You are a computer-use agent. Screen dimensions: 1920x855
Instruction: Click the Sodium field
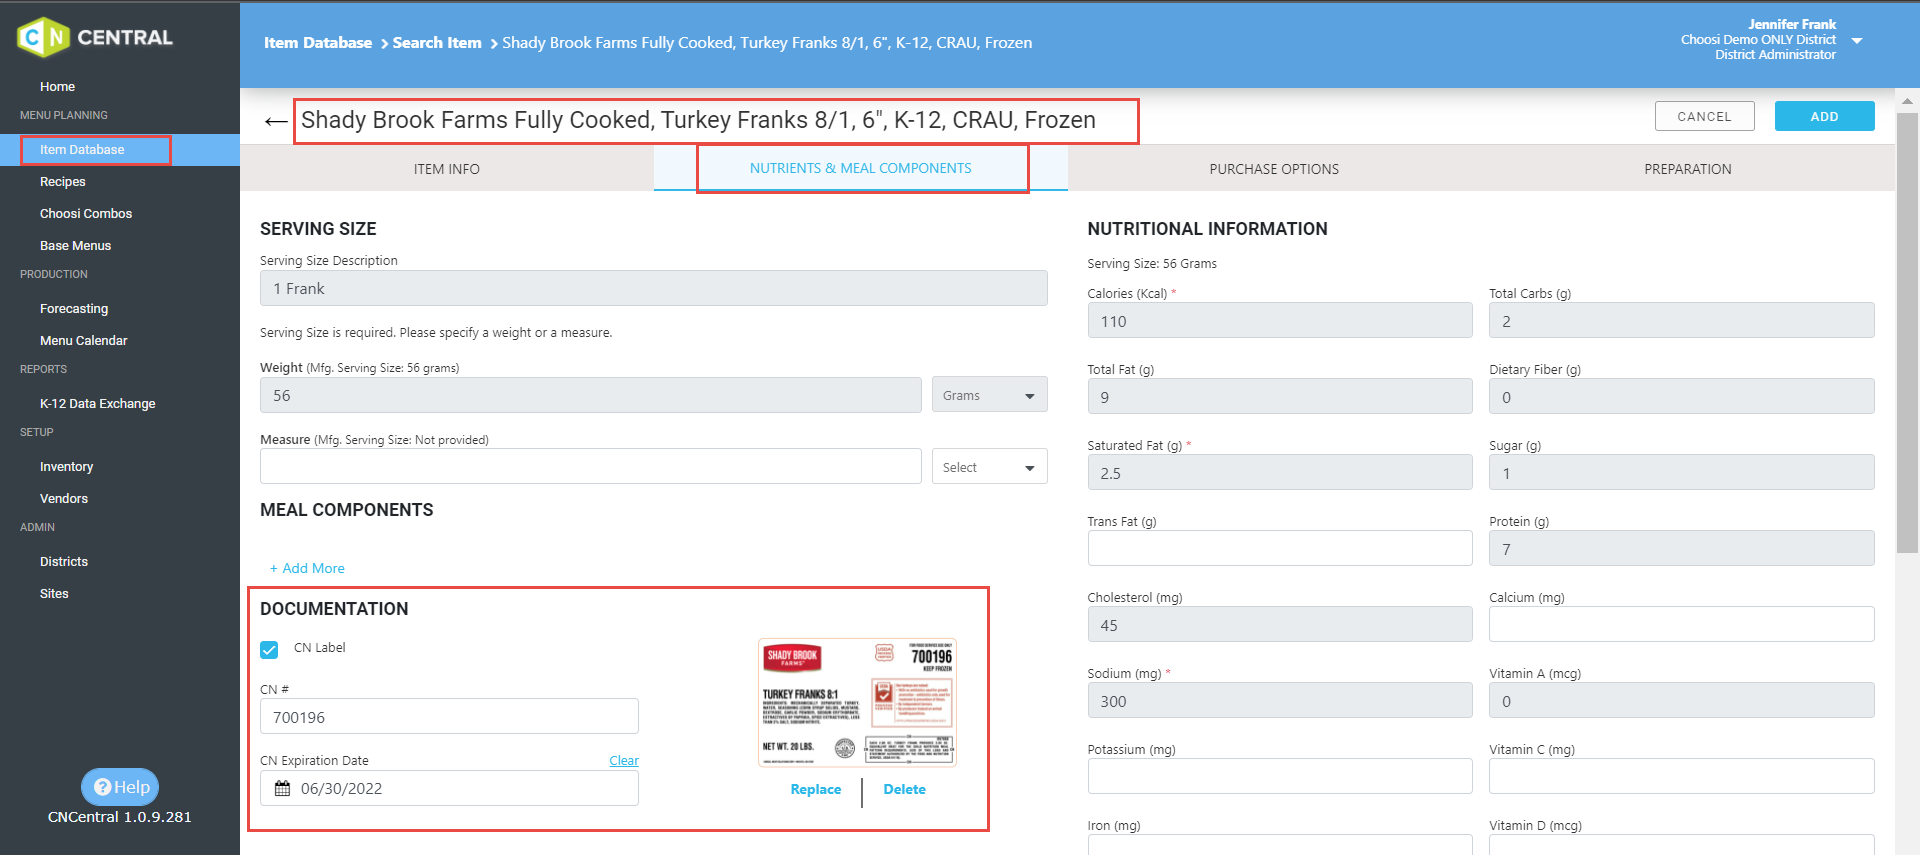[x=1280, y=701]
